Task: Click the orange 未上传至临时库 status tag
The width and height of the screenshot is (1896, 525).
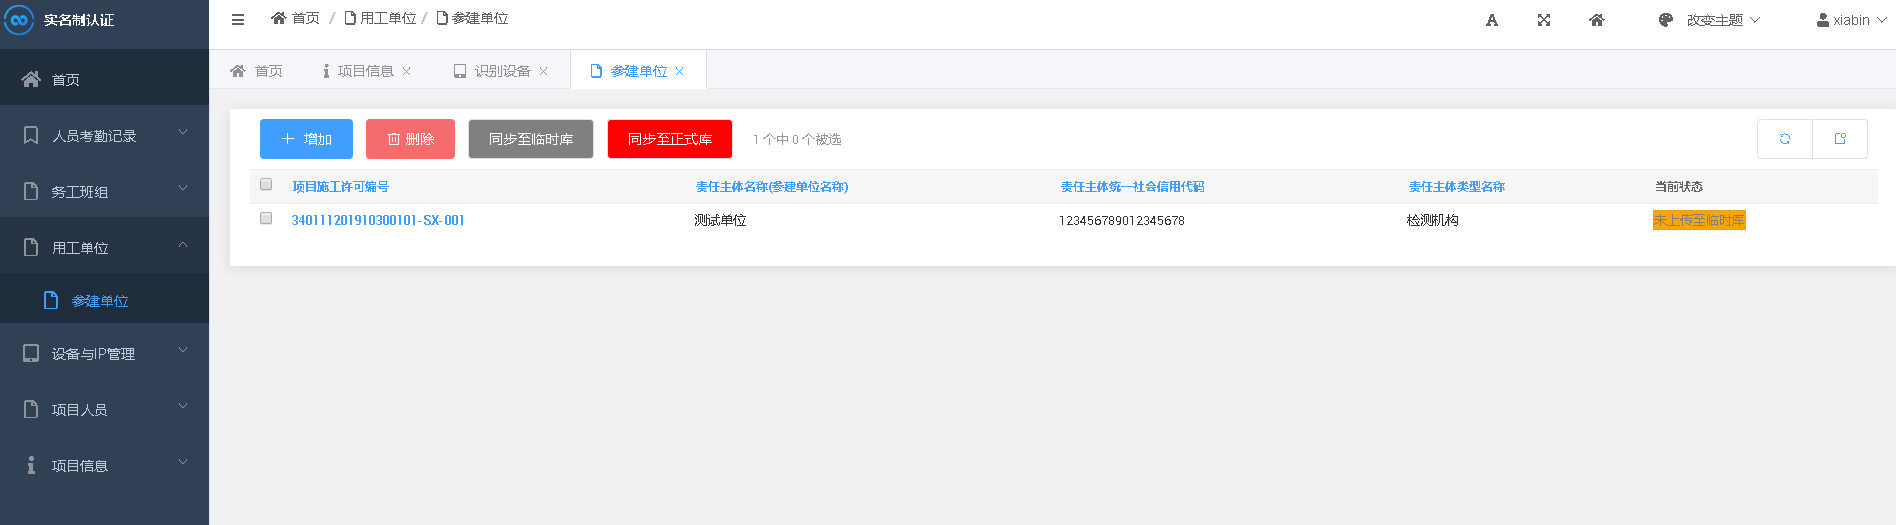Action: coord(1698,220)
